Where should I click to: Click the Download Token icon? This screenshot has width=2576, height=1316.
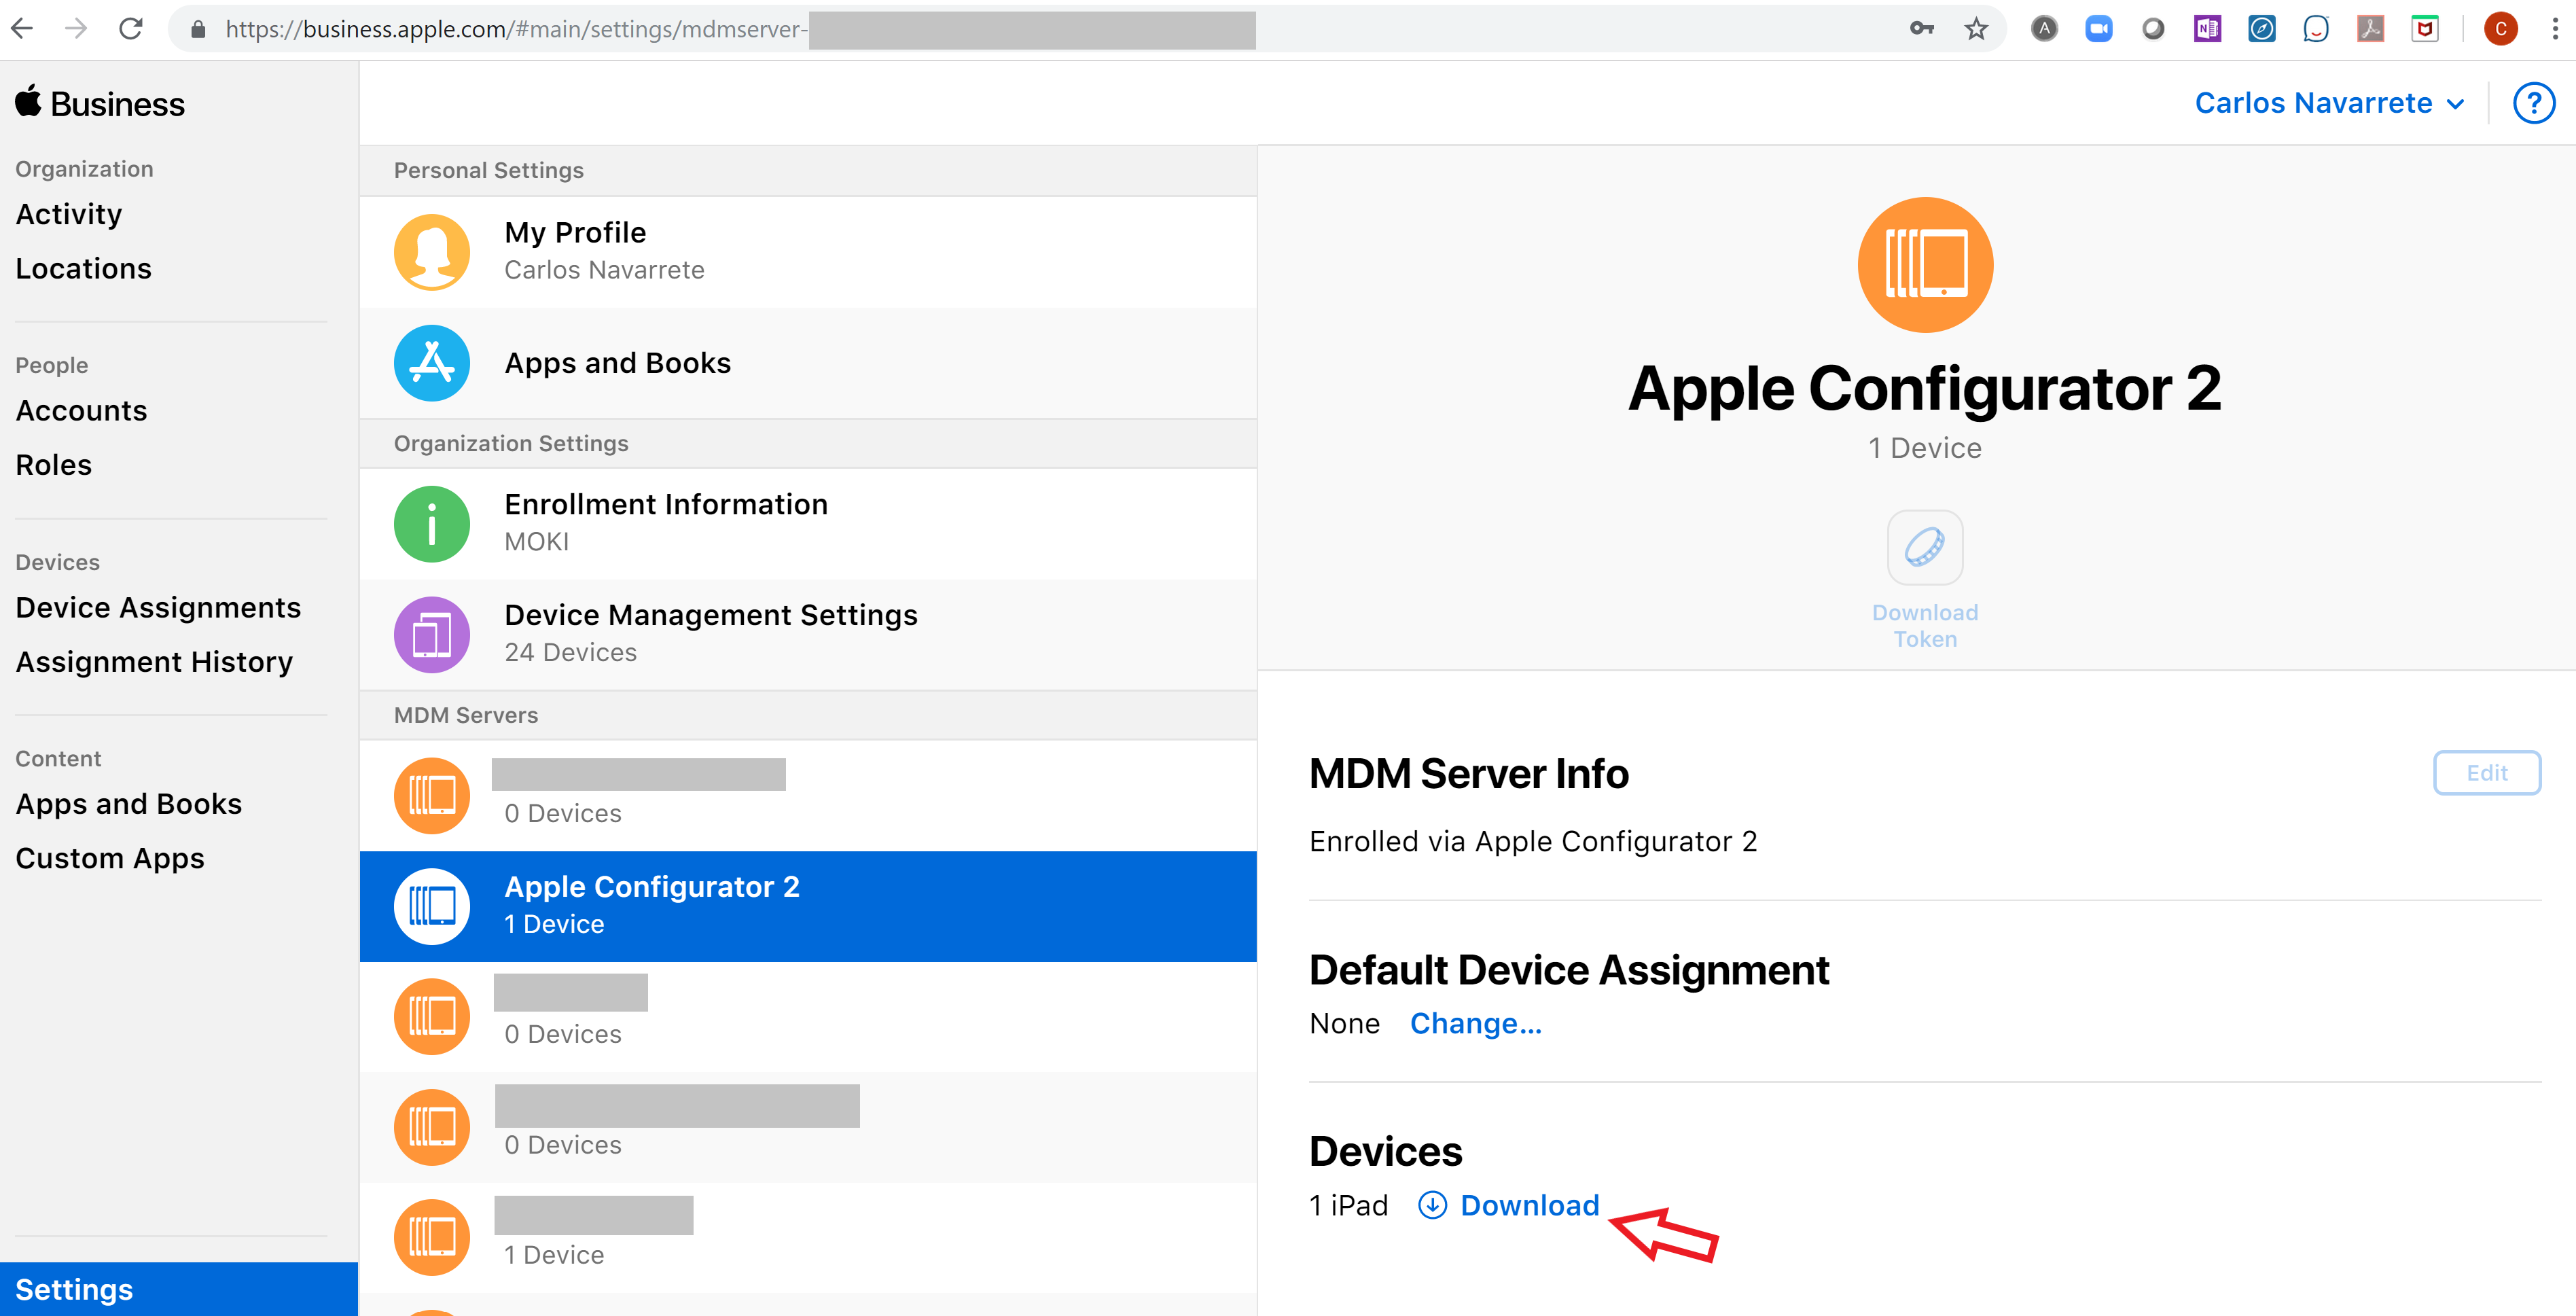1924,548
